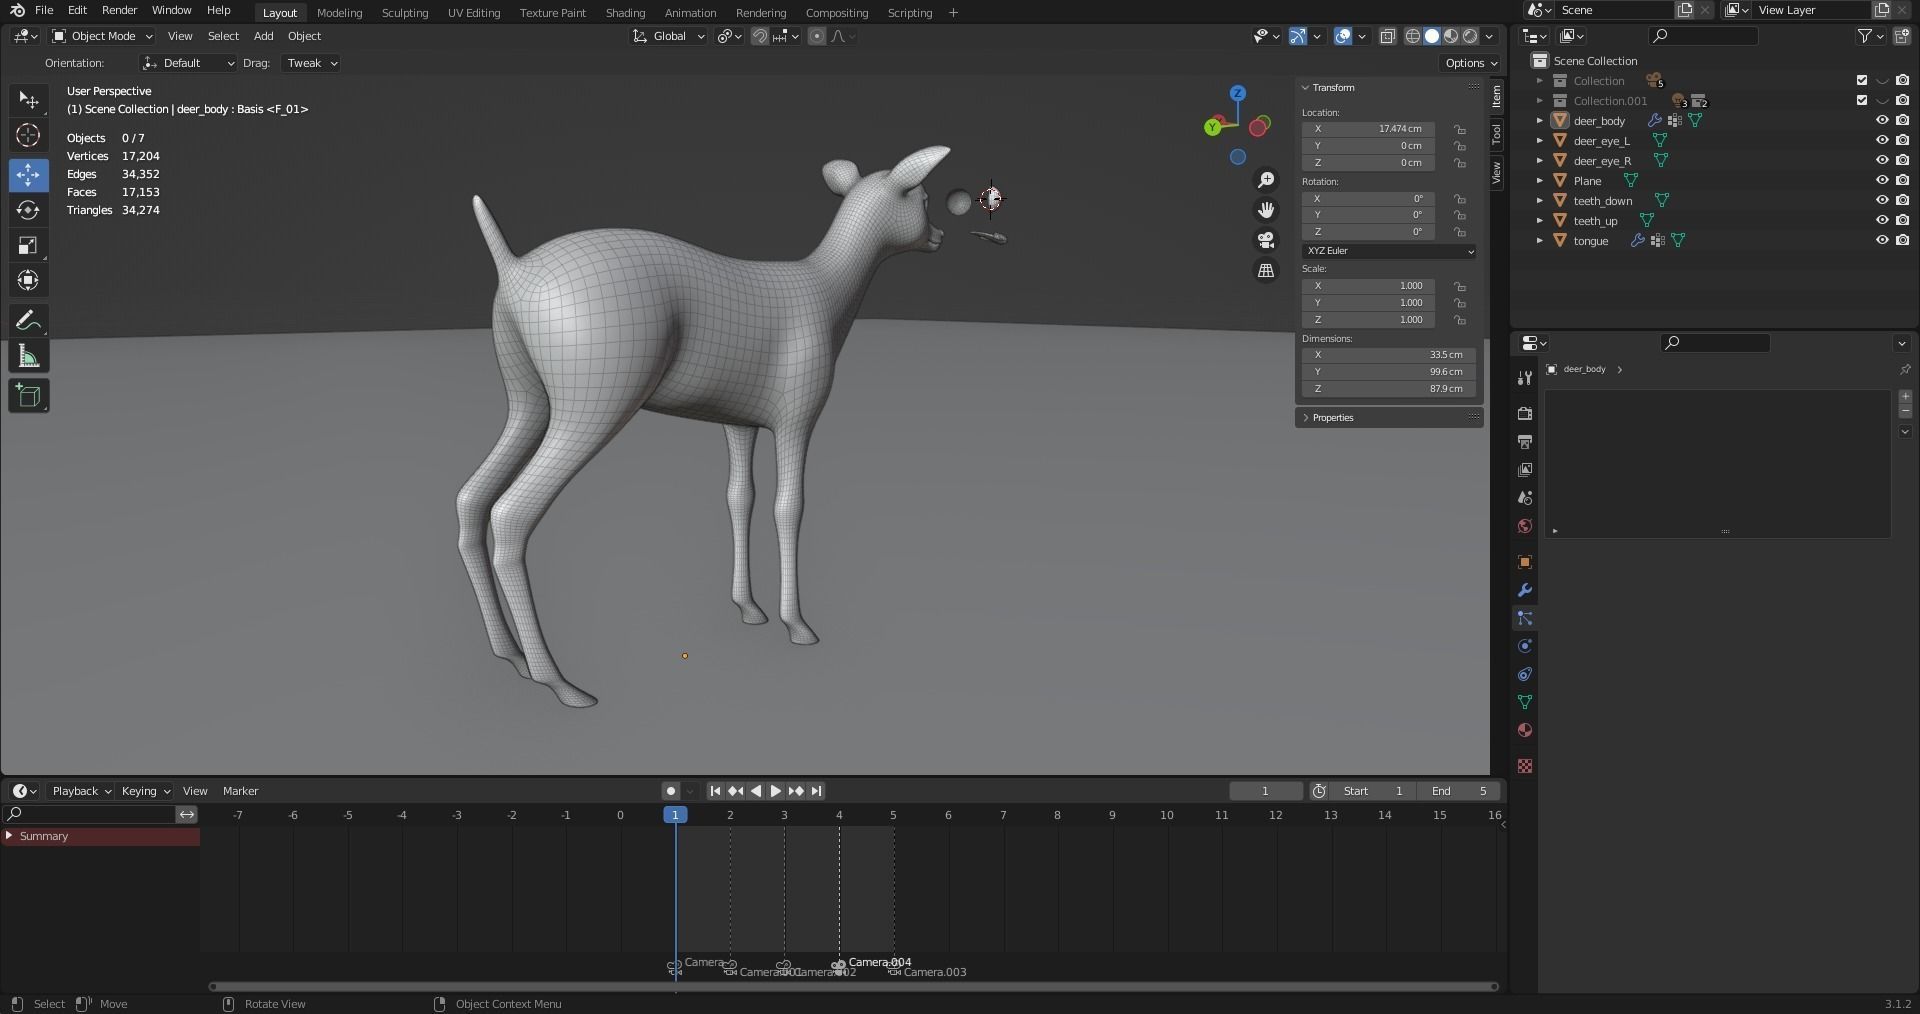
Task: Select the Annotate tool
Action: click(x=28, y=321)
